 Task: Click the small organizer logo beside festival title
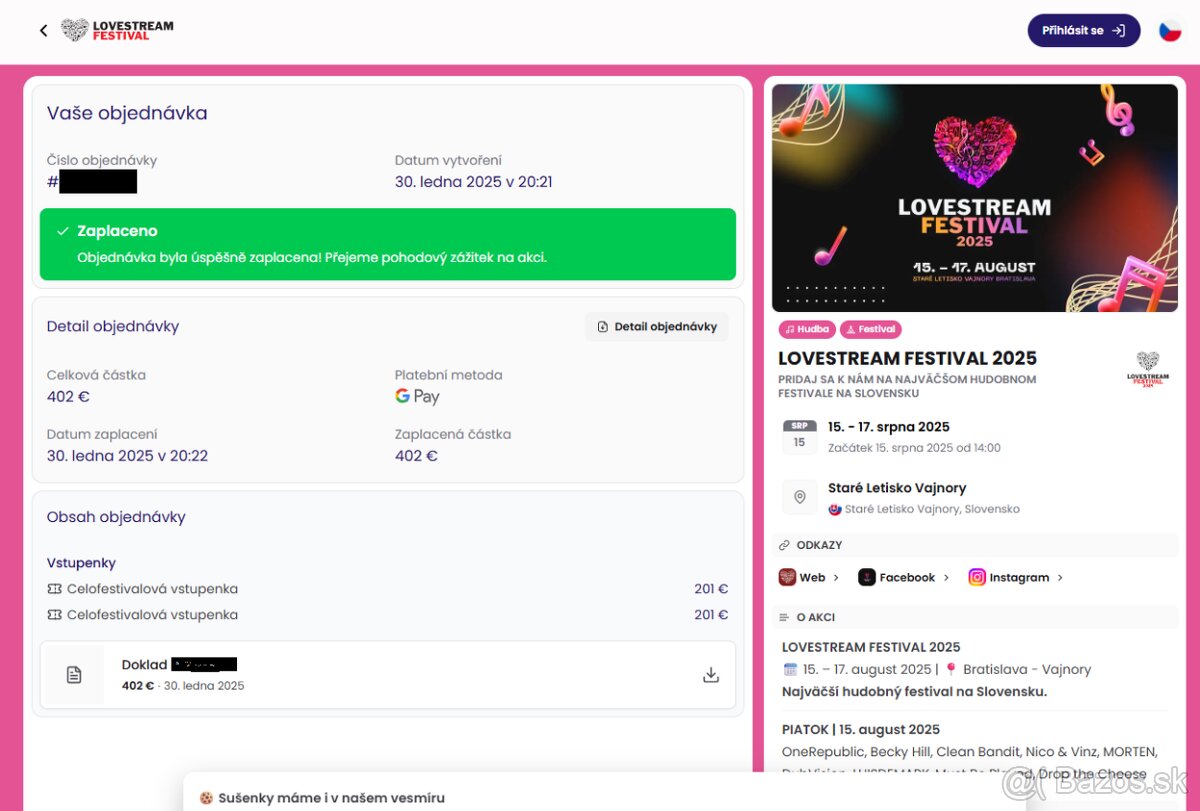point(1148,370)
